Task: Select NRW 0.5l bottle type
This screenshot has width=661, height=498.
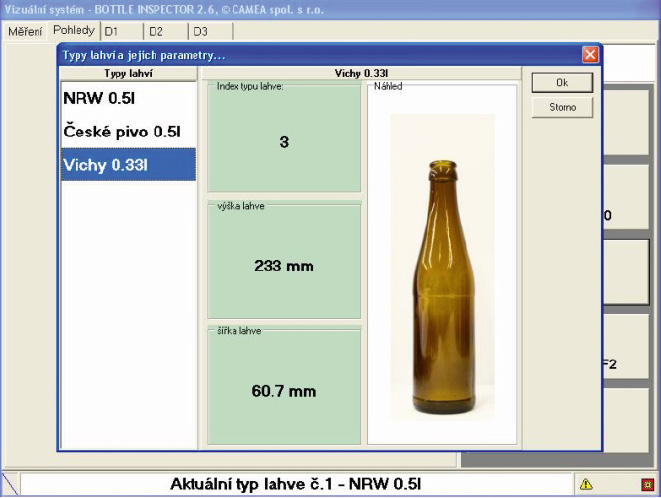Action: click(128, 98)
